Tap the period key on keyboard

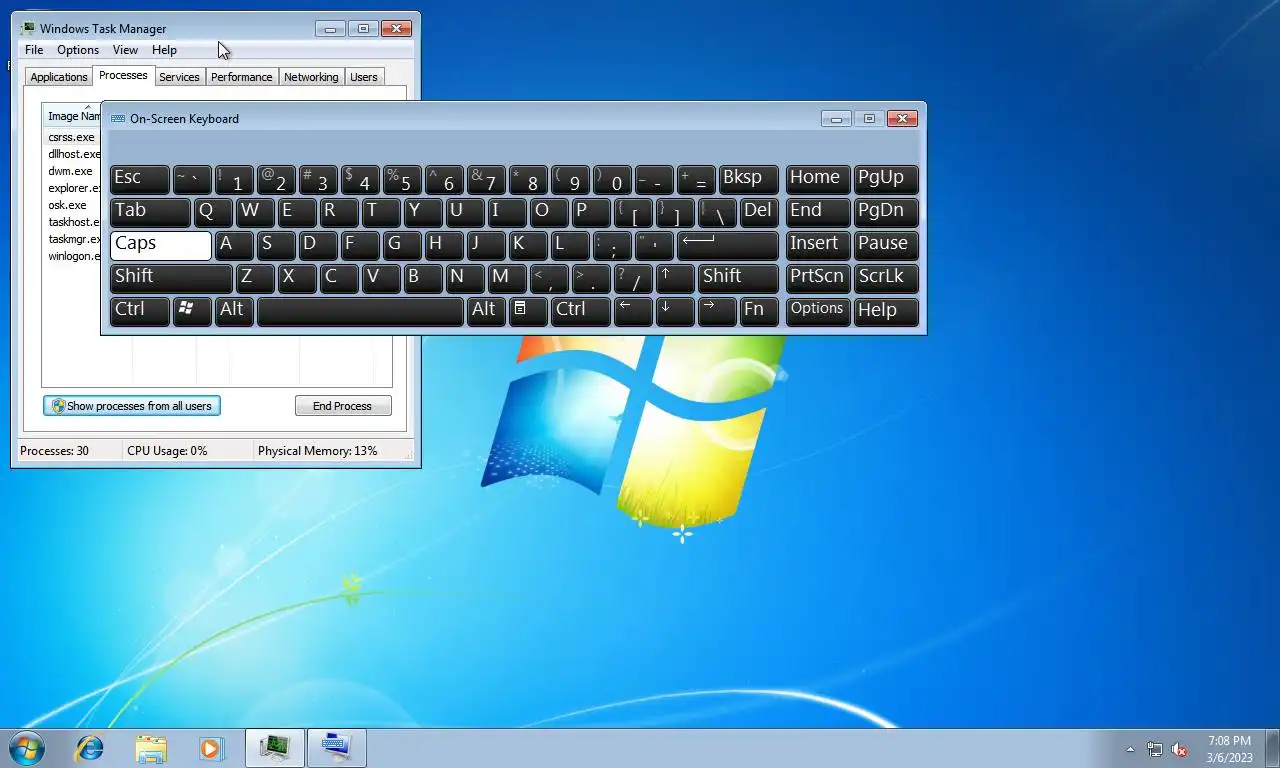tap(591, 277)
